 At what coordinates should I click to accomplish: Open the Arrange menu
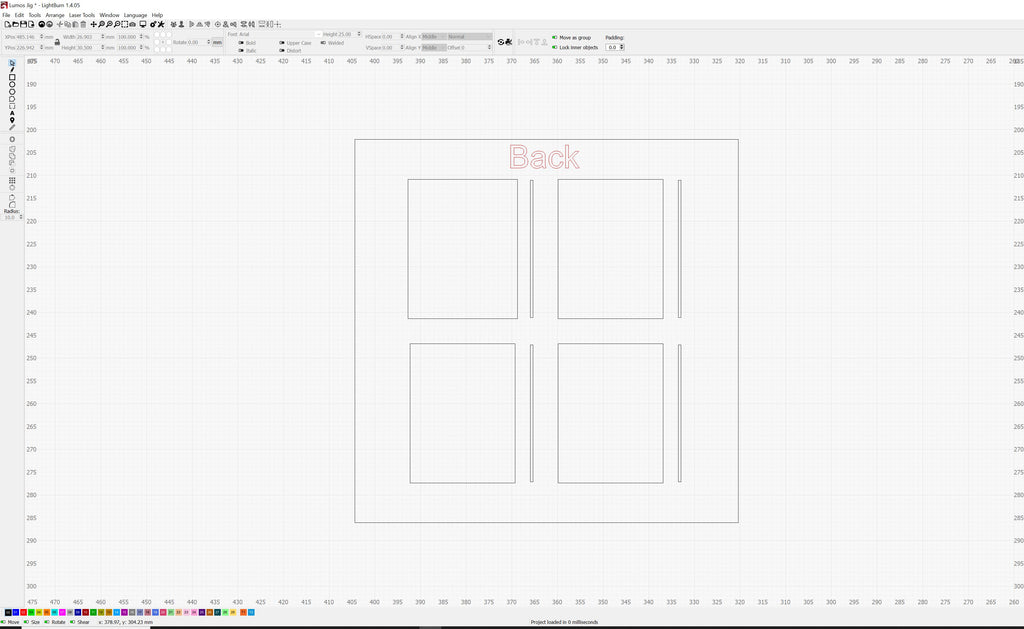click(55, 15)
